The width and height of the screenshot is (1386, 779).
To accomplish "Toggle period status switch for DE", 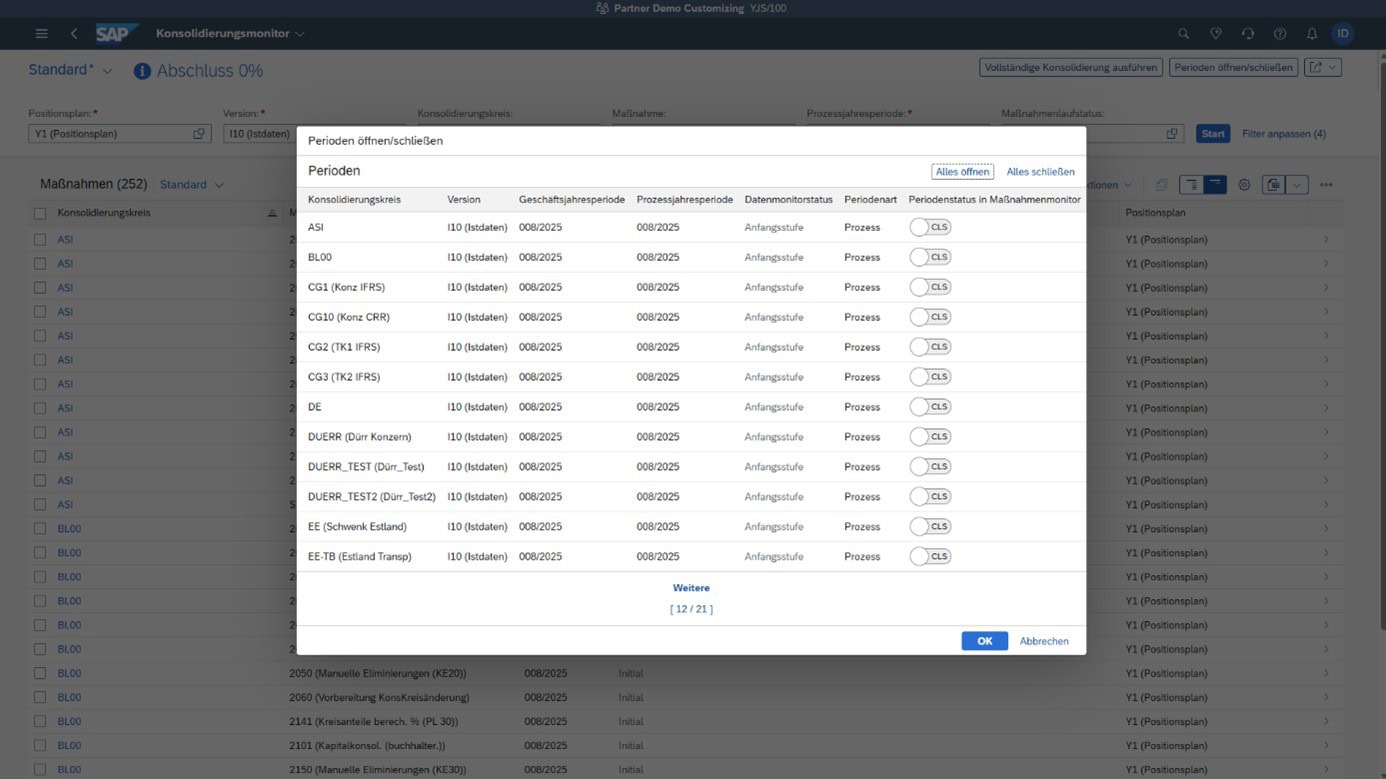I will (930, 407).
